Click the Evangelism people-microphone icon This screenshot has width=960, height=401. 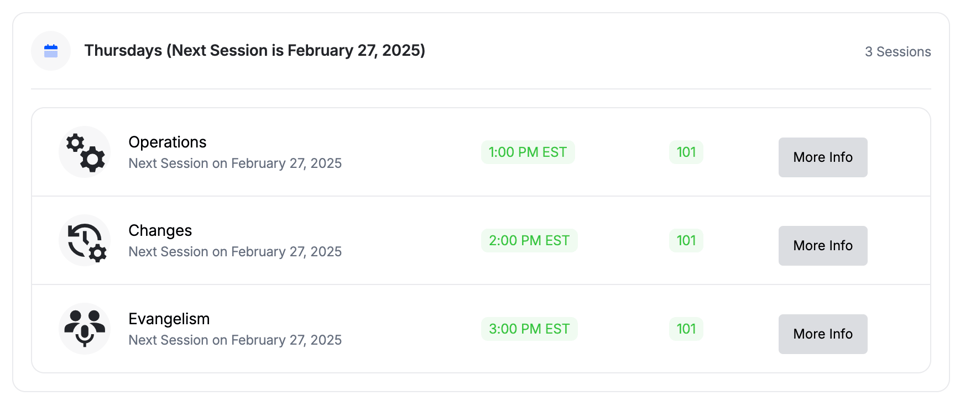pyautogui.click(x=85, y=328)
